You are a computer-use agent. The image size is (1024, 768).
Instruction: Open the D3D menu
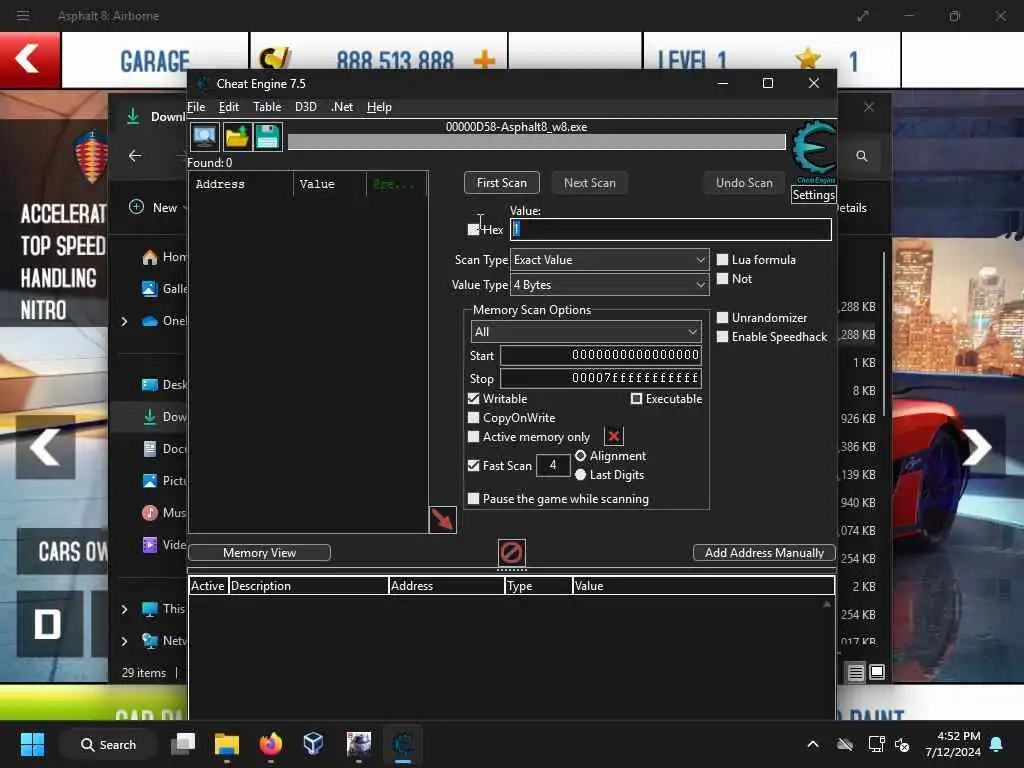(306, 106)
